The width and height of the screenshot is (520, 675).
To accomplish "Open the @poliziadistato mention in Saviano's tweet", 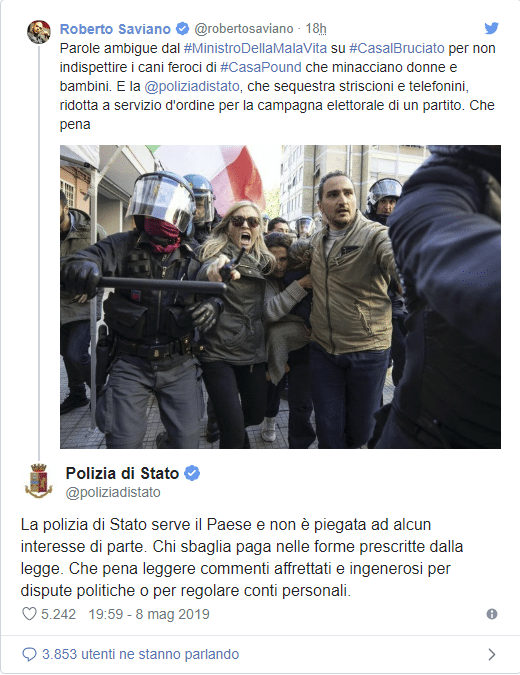I will point(192,86).
